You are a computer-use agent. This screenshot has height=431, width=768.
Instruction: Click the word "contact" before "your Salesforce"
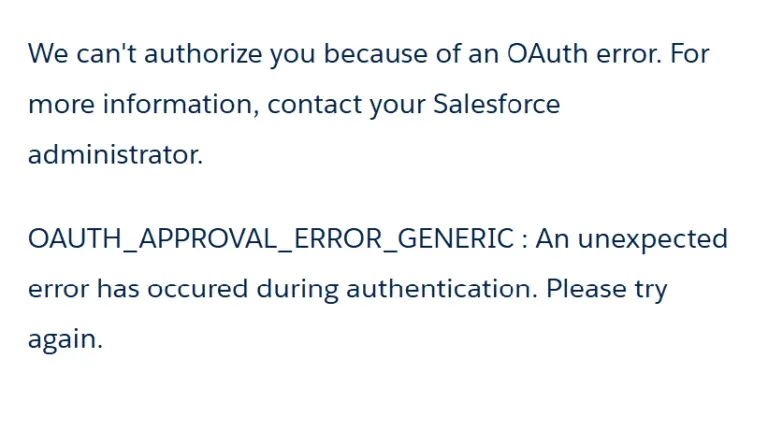tap(314, 105)
